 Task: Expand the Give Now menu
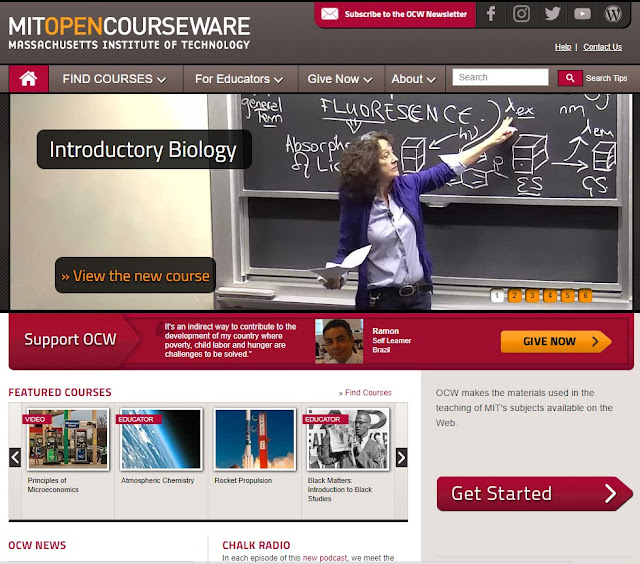coord(340,79)
